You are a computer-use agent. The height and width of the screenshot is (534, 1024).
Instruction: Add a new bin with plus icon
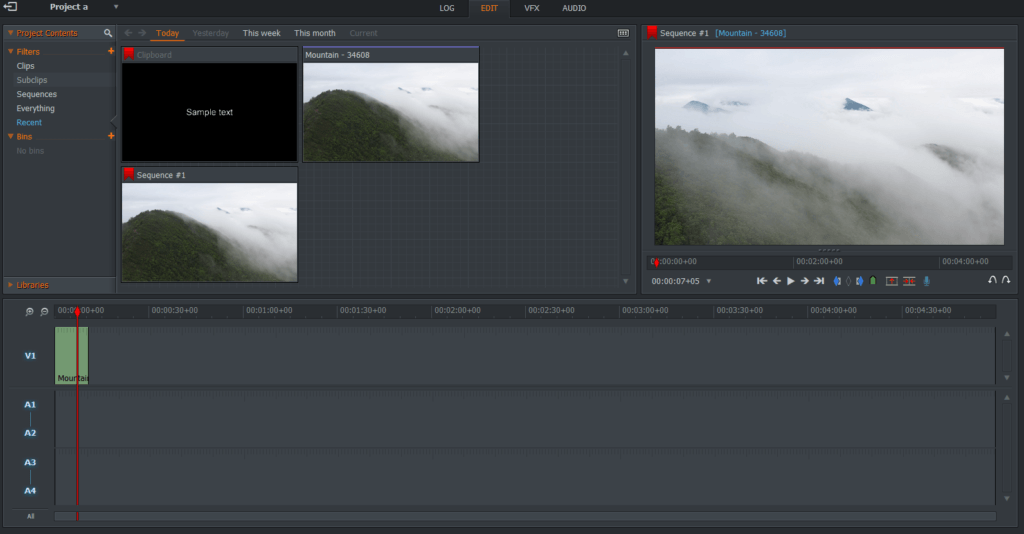pos(111,136)
